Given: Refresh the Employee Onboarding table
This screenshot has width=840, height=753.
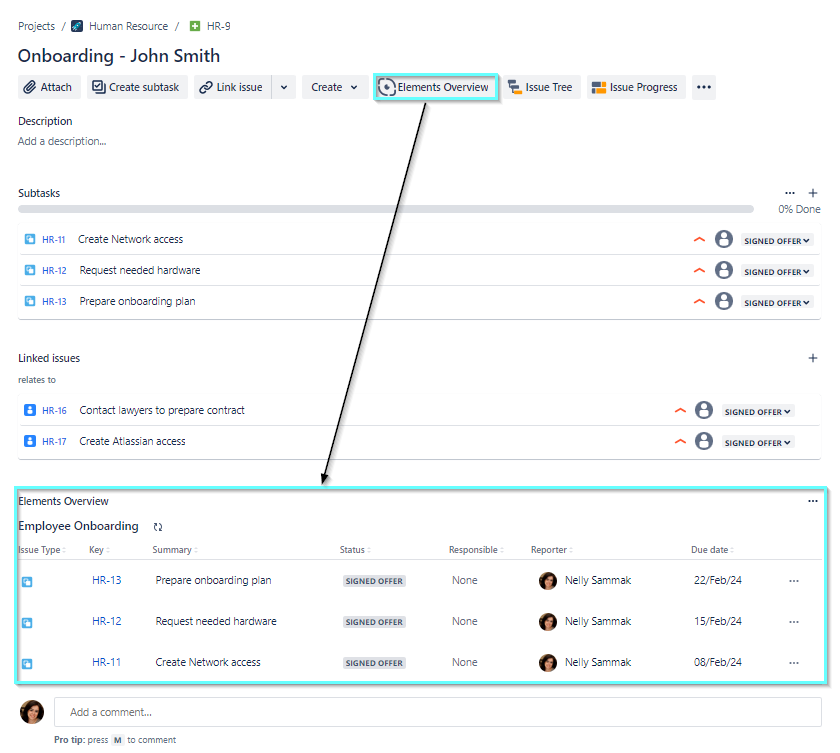Looking at the screenshot, I should point(158,527).
